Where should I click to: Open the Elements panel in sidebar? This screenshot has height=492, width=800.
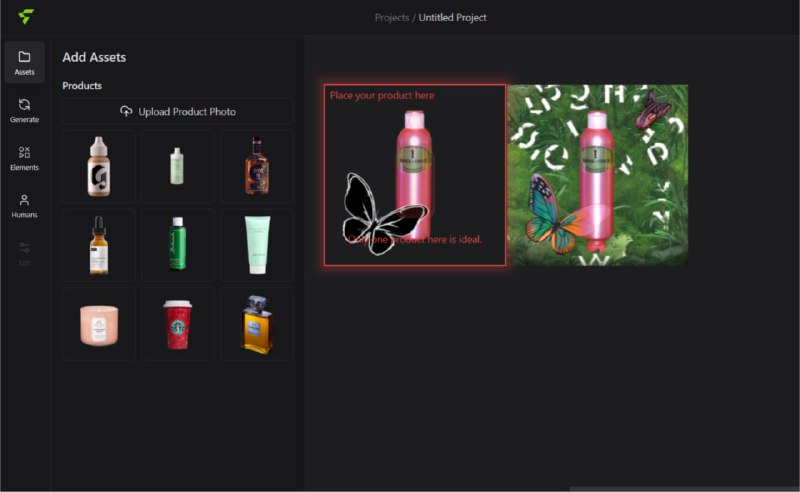[24, 158]
